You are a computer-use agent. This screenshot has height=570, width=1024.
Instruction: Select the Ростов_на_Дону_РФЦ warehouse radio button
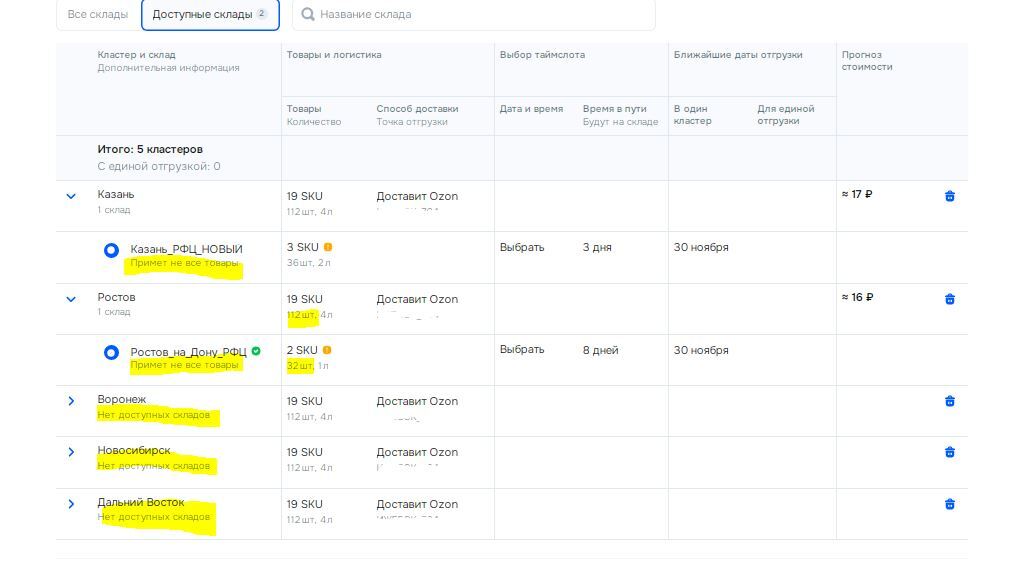(x=112, y=353)
